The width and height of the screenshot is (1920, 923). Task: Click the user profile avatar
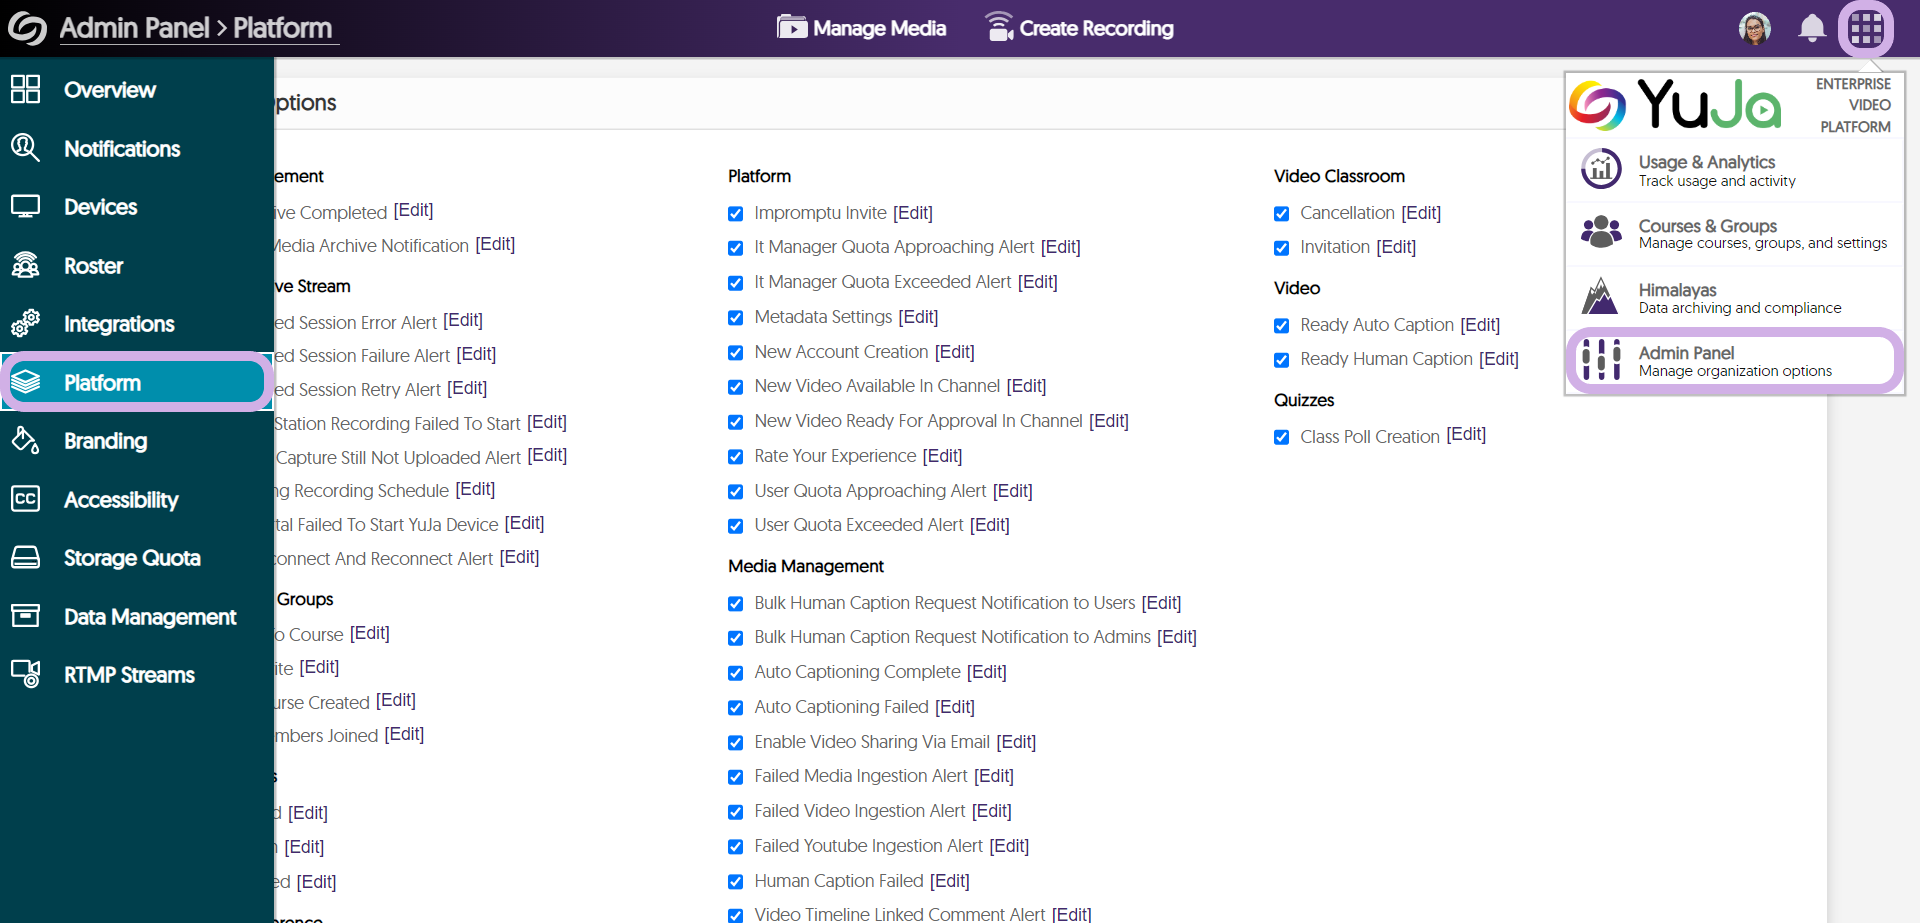pyautogui.click(x=1754, y=28)
